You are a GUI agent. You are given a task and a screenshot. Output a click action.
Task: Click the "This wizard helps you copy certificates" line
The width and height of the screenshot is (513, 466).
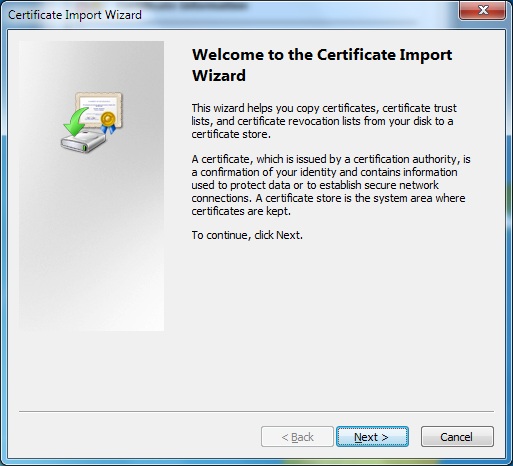(324, 108)
